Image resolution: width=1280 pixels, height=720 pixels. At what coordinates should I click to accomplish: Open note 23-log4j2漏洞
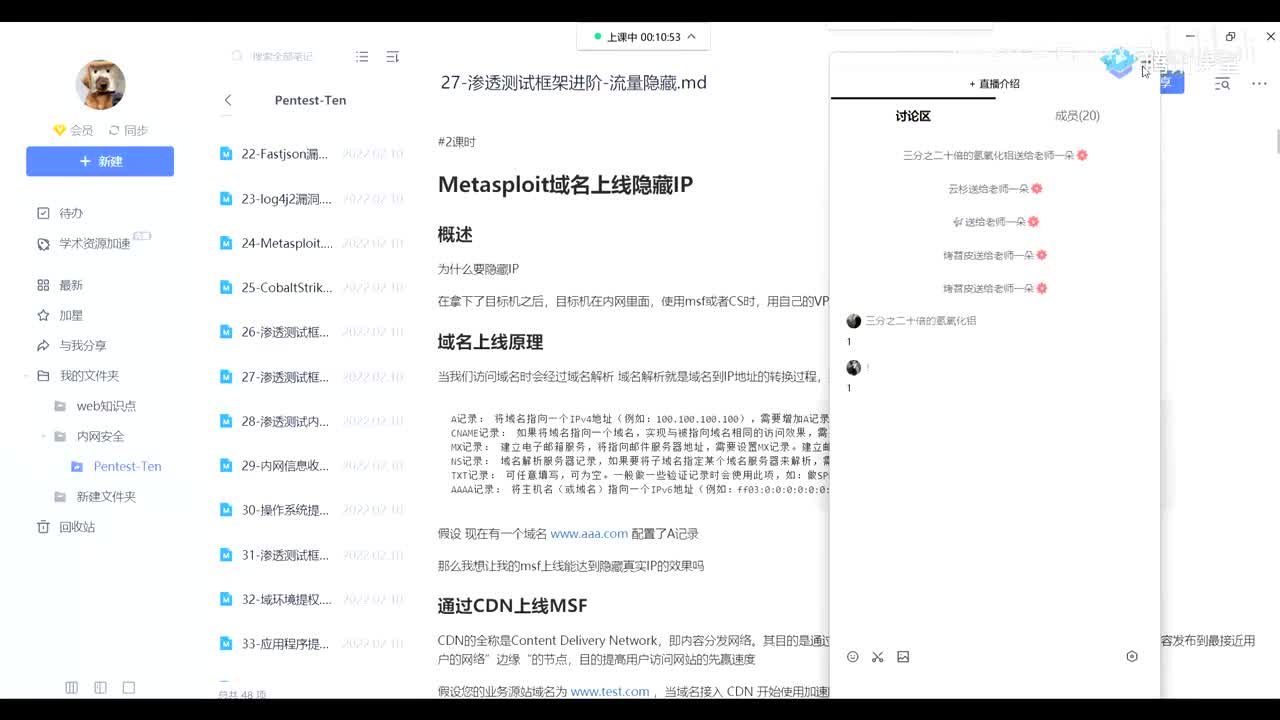point(310,199)
